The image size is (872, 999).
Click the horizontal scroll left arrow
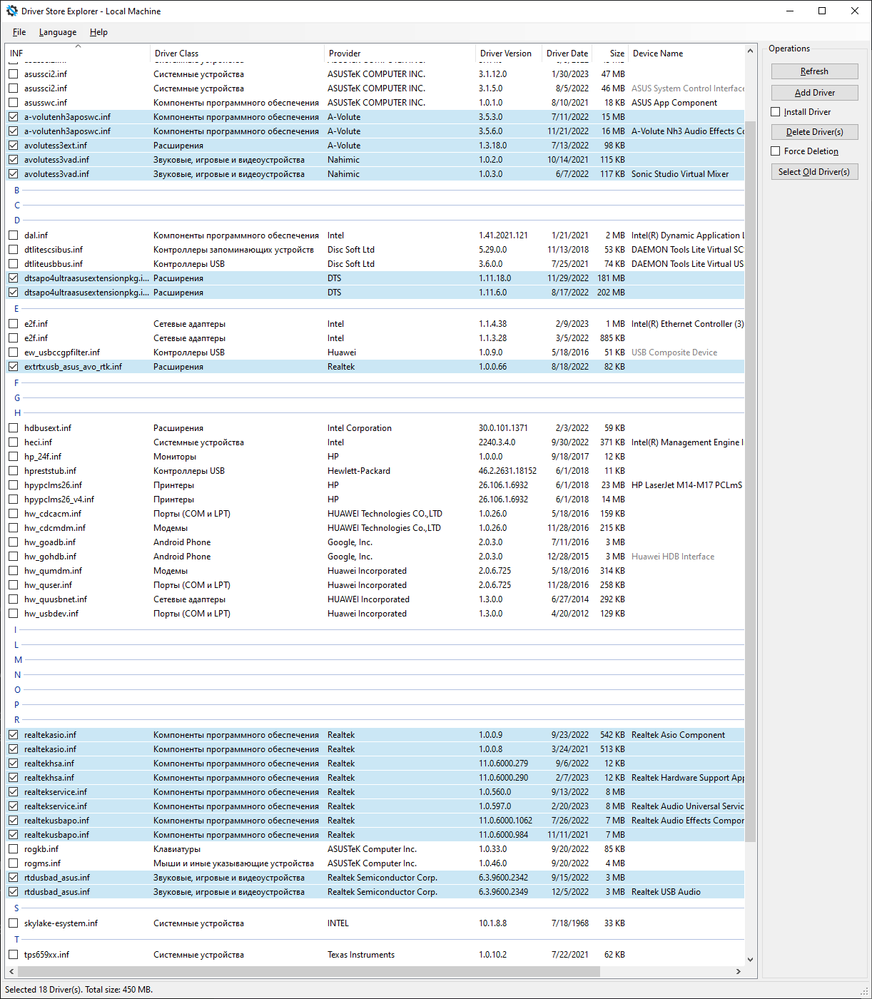[11, 972]
